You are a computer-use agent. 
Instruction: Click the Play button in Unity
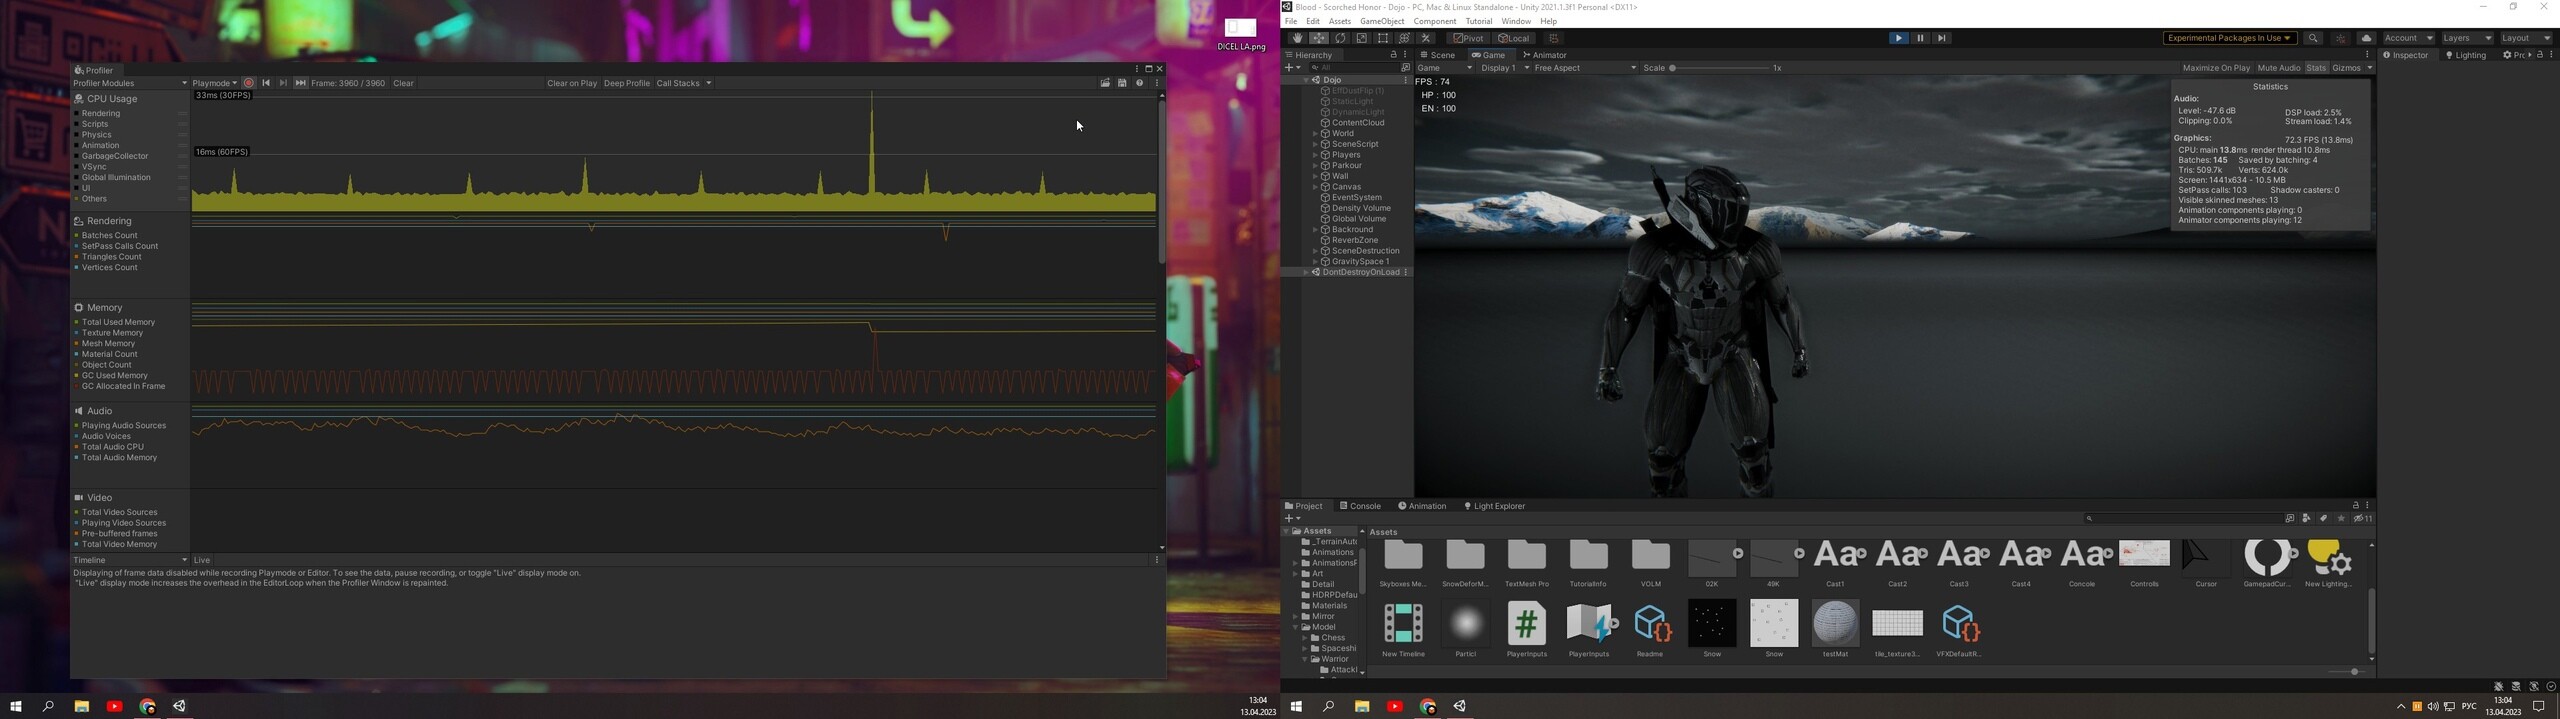tap(1898, 38)
